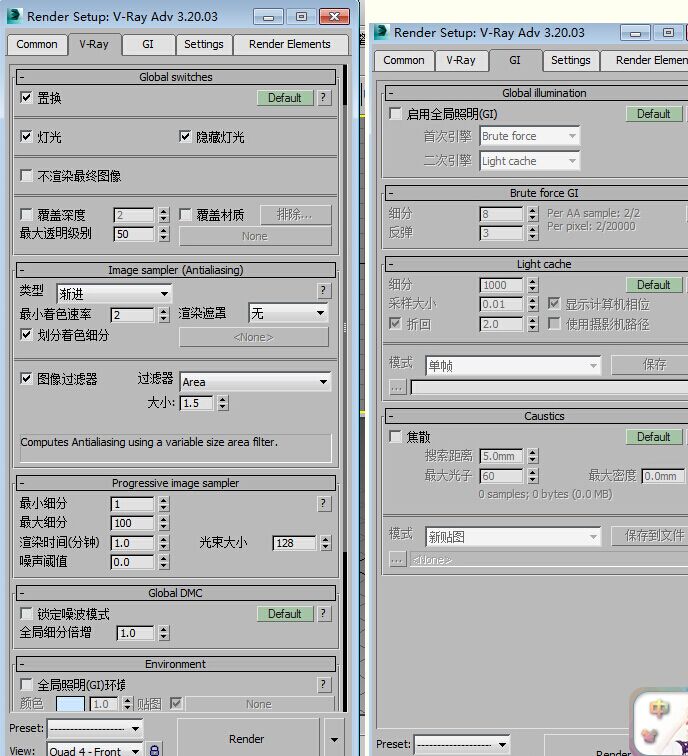Click Default button in Global switches
This screenshot has width=688, height=756.
[284, 98]
